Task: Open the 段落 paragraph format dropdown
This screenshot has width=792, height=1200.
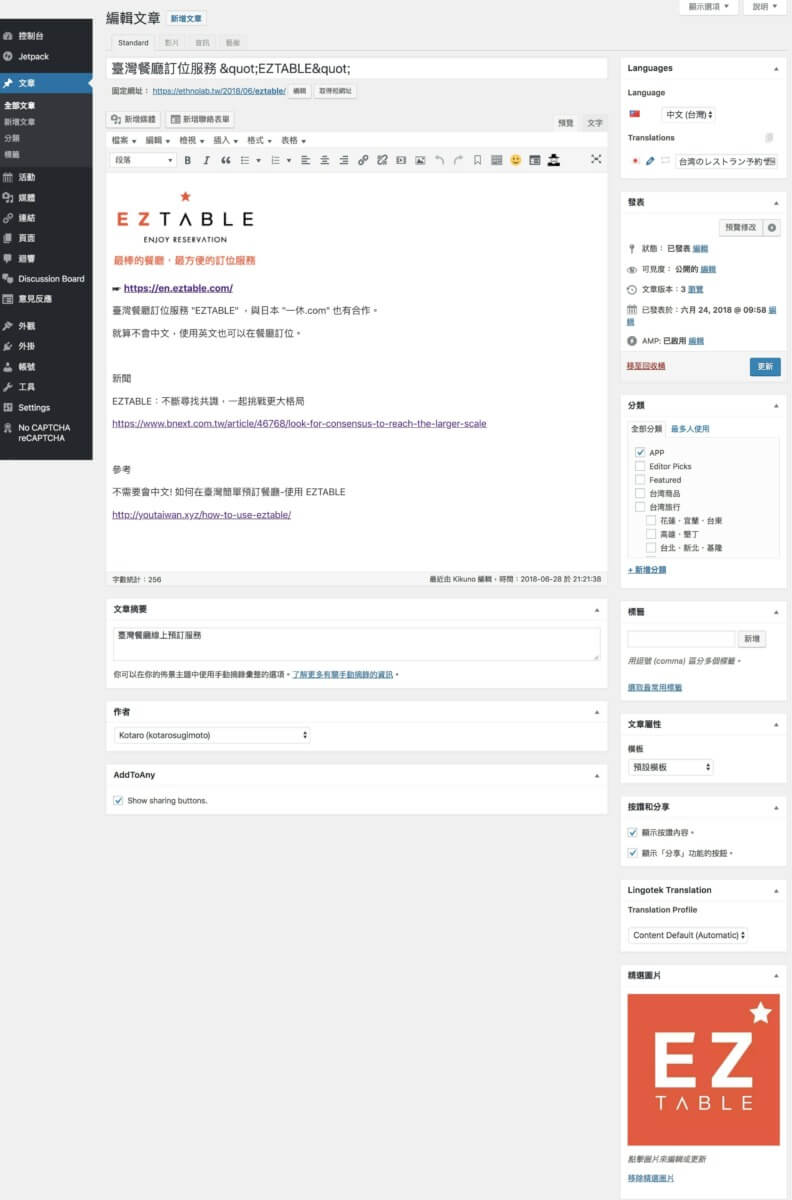Action: pyautogui.click(x=143, y=160)
